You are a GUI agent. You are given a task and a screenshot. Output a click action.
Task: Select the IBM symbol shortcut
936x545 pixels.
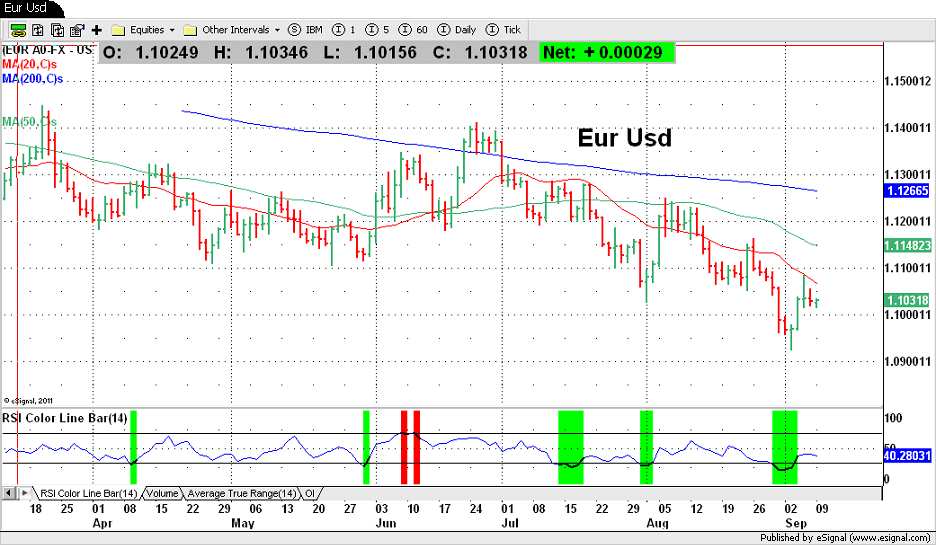305,30
